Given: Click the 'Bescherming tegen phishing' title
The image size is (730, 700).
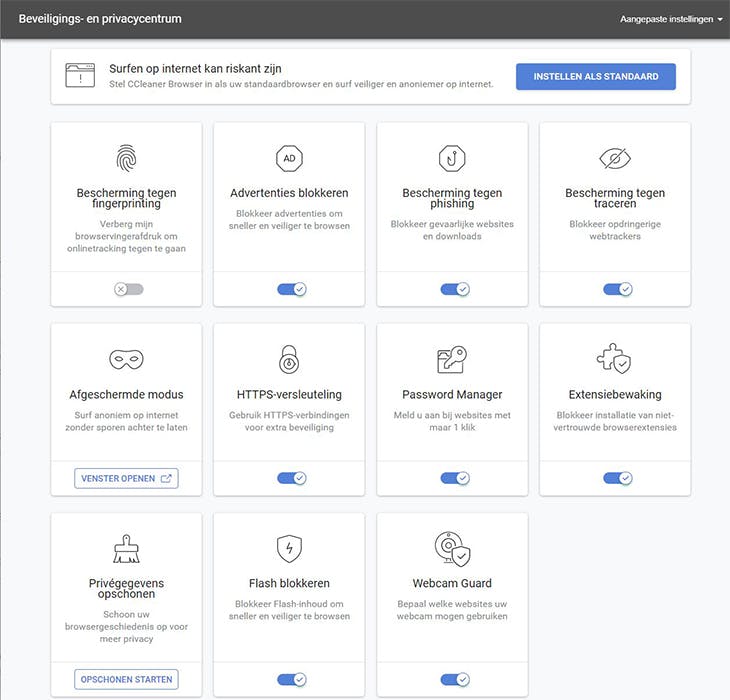Looking at the screenshot, I should coord(452,198).
